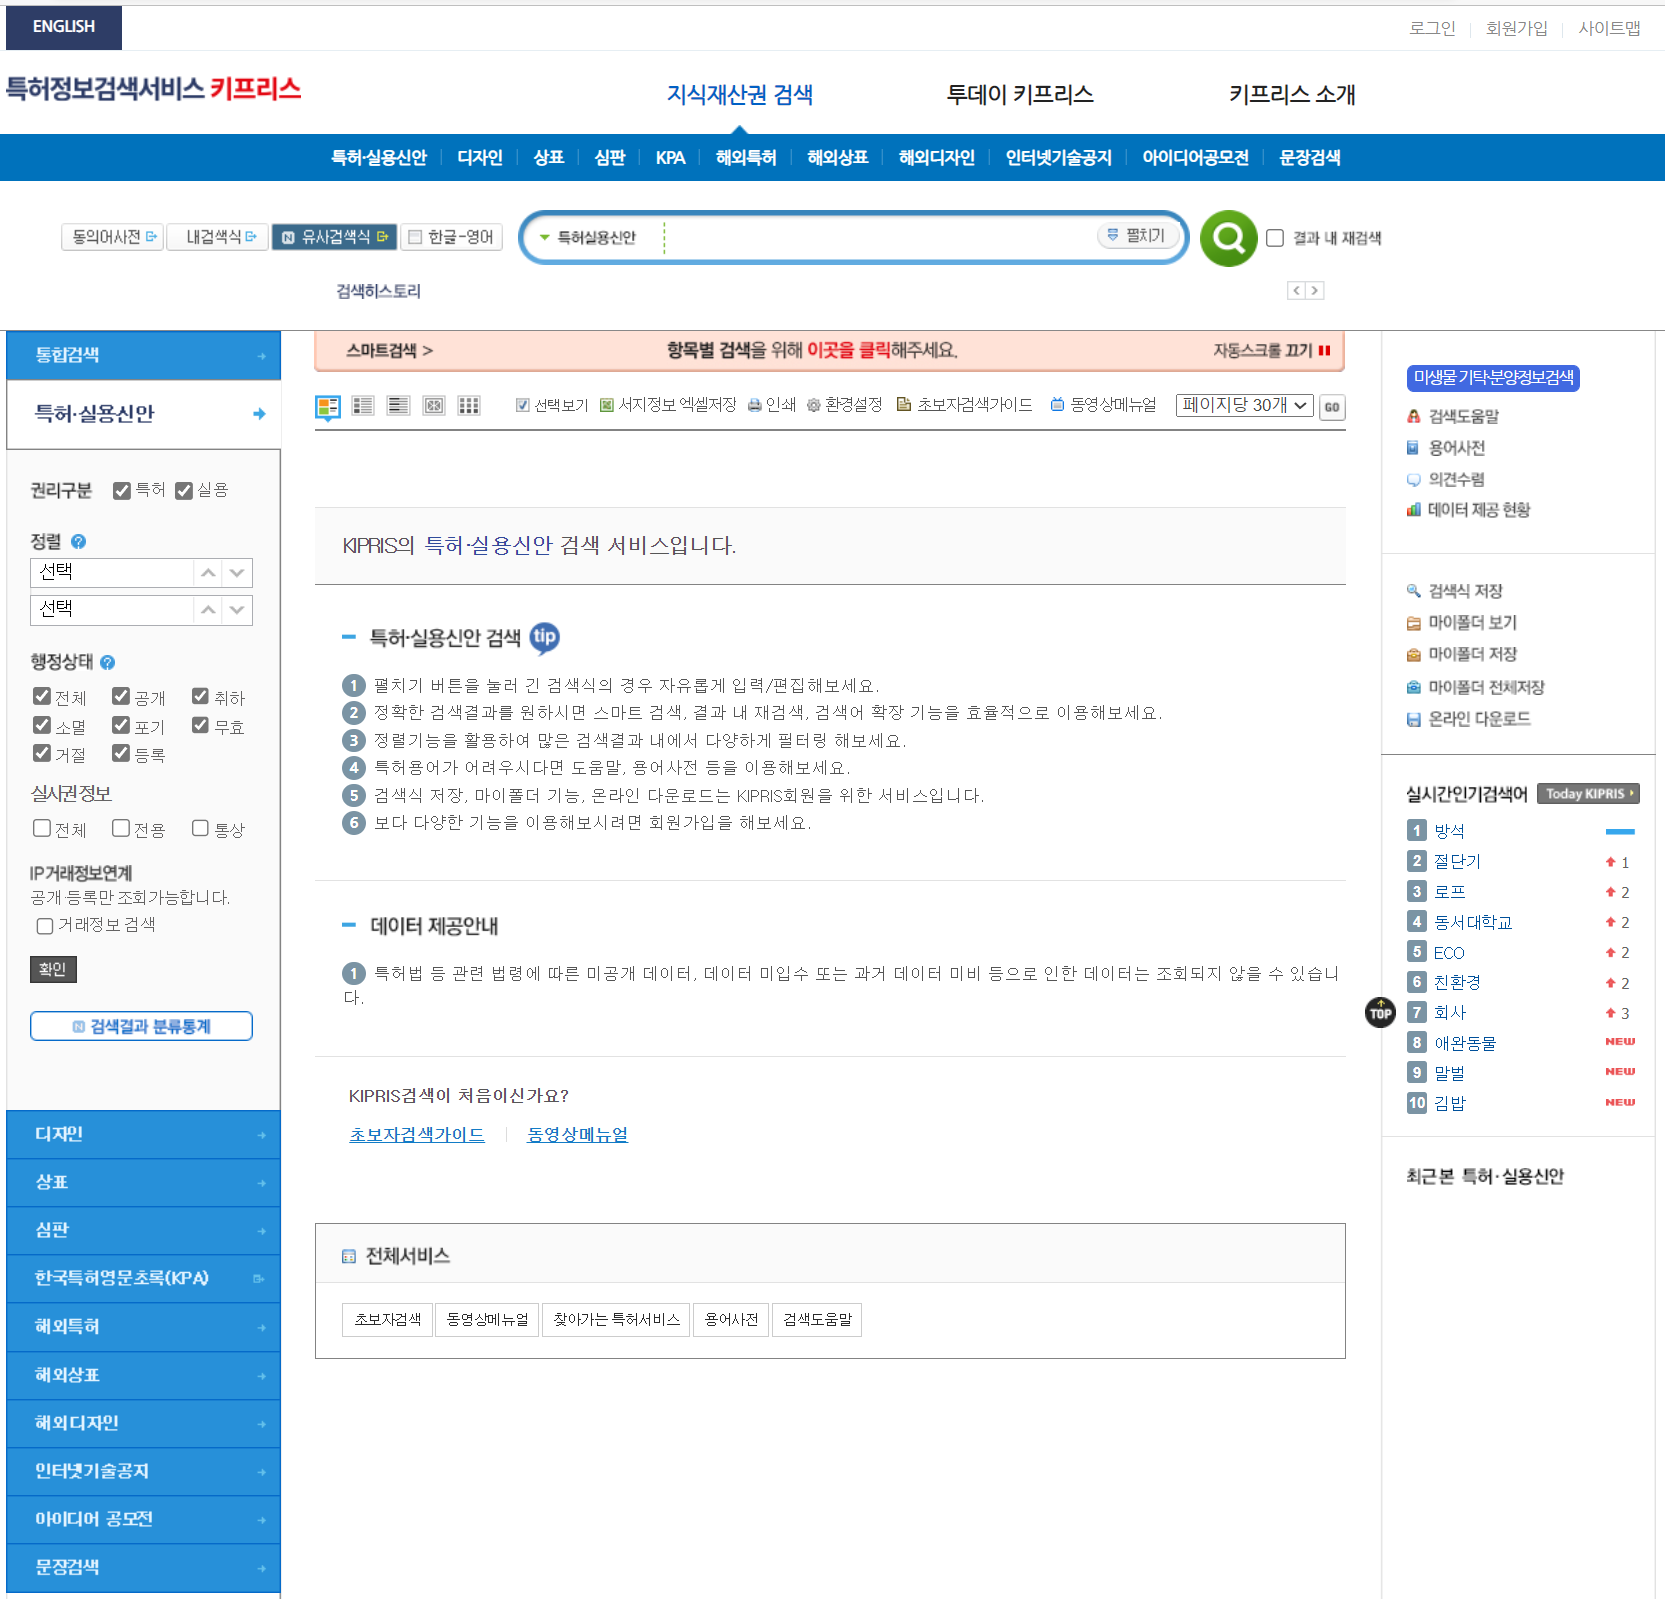
Task: Open 미생물기탁분양정보검색 banner
Action: tap(1493, 378)
